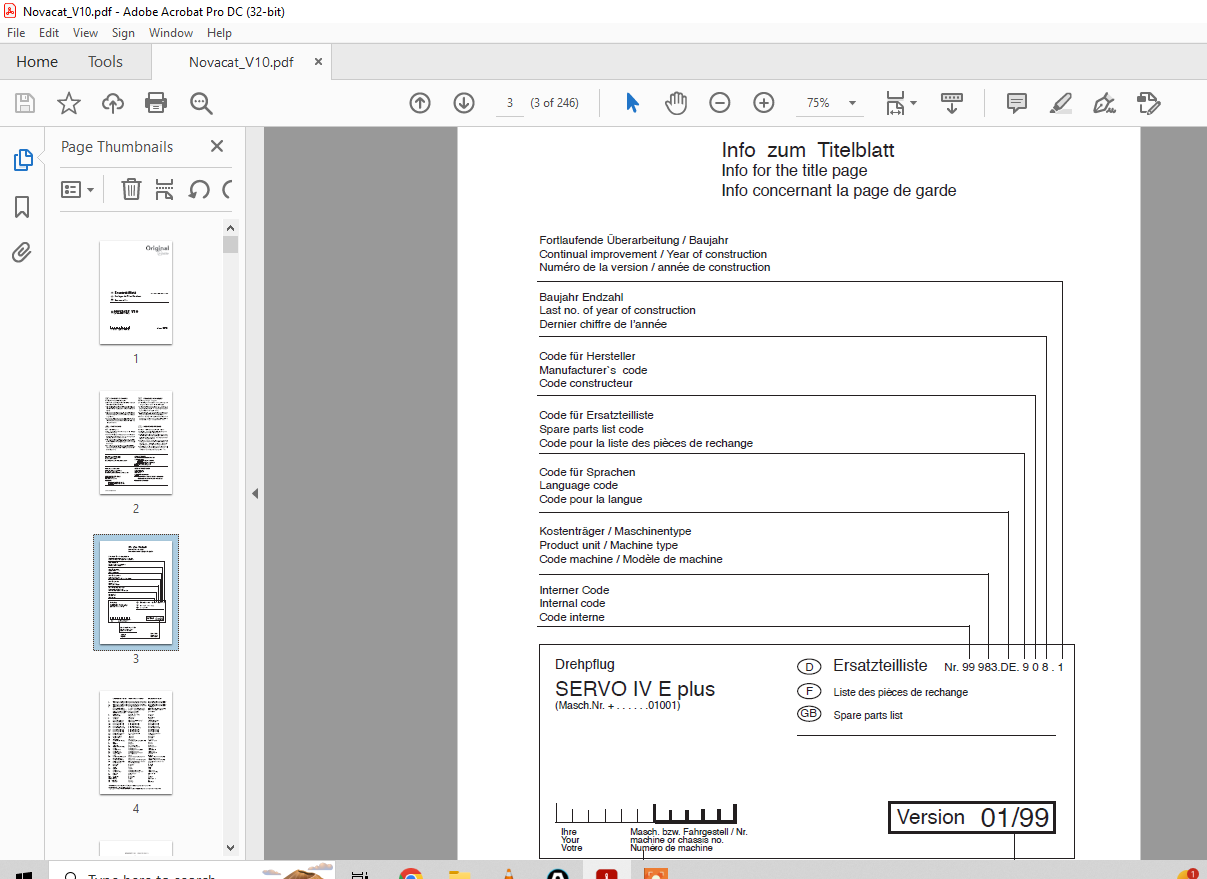Viewport: 1207px width, 879px height.
Task: Go to previous page arrow
Action: [420, 102]
